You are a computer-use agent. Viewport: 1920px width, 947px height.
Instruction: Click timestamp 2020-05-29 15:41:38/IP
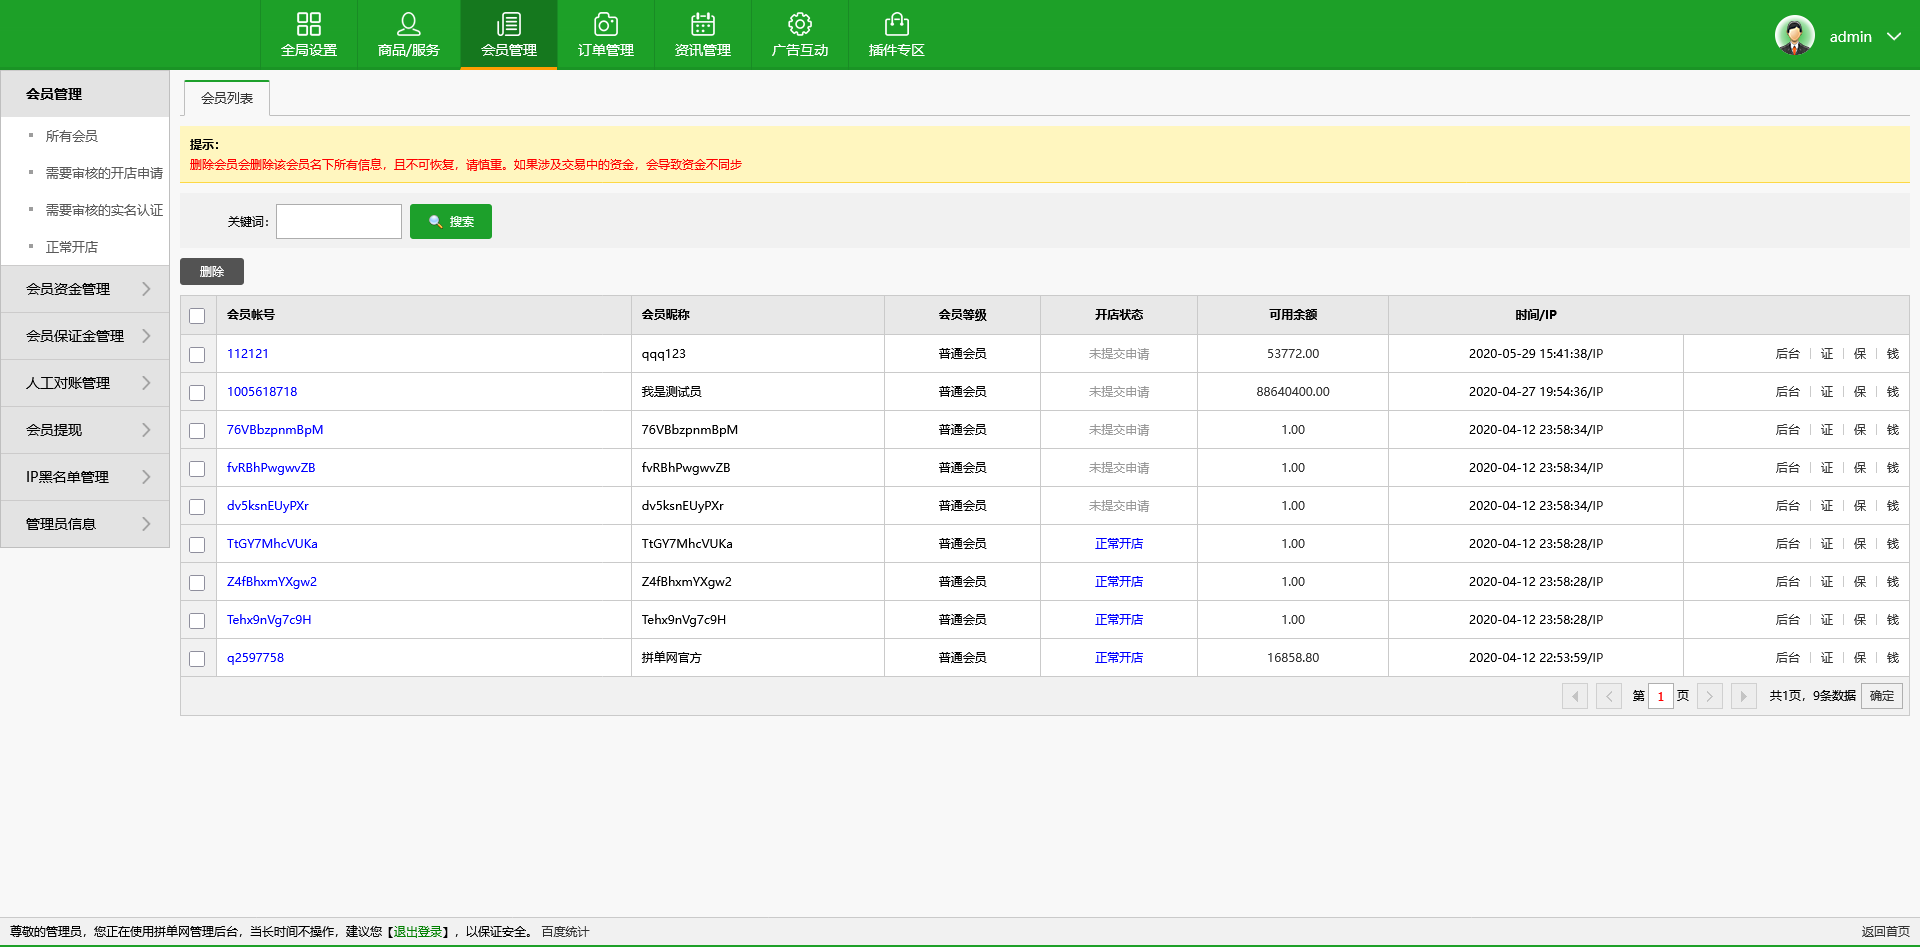pyautogui.click(x=1536, y=354)
